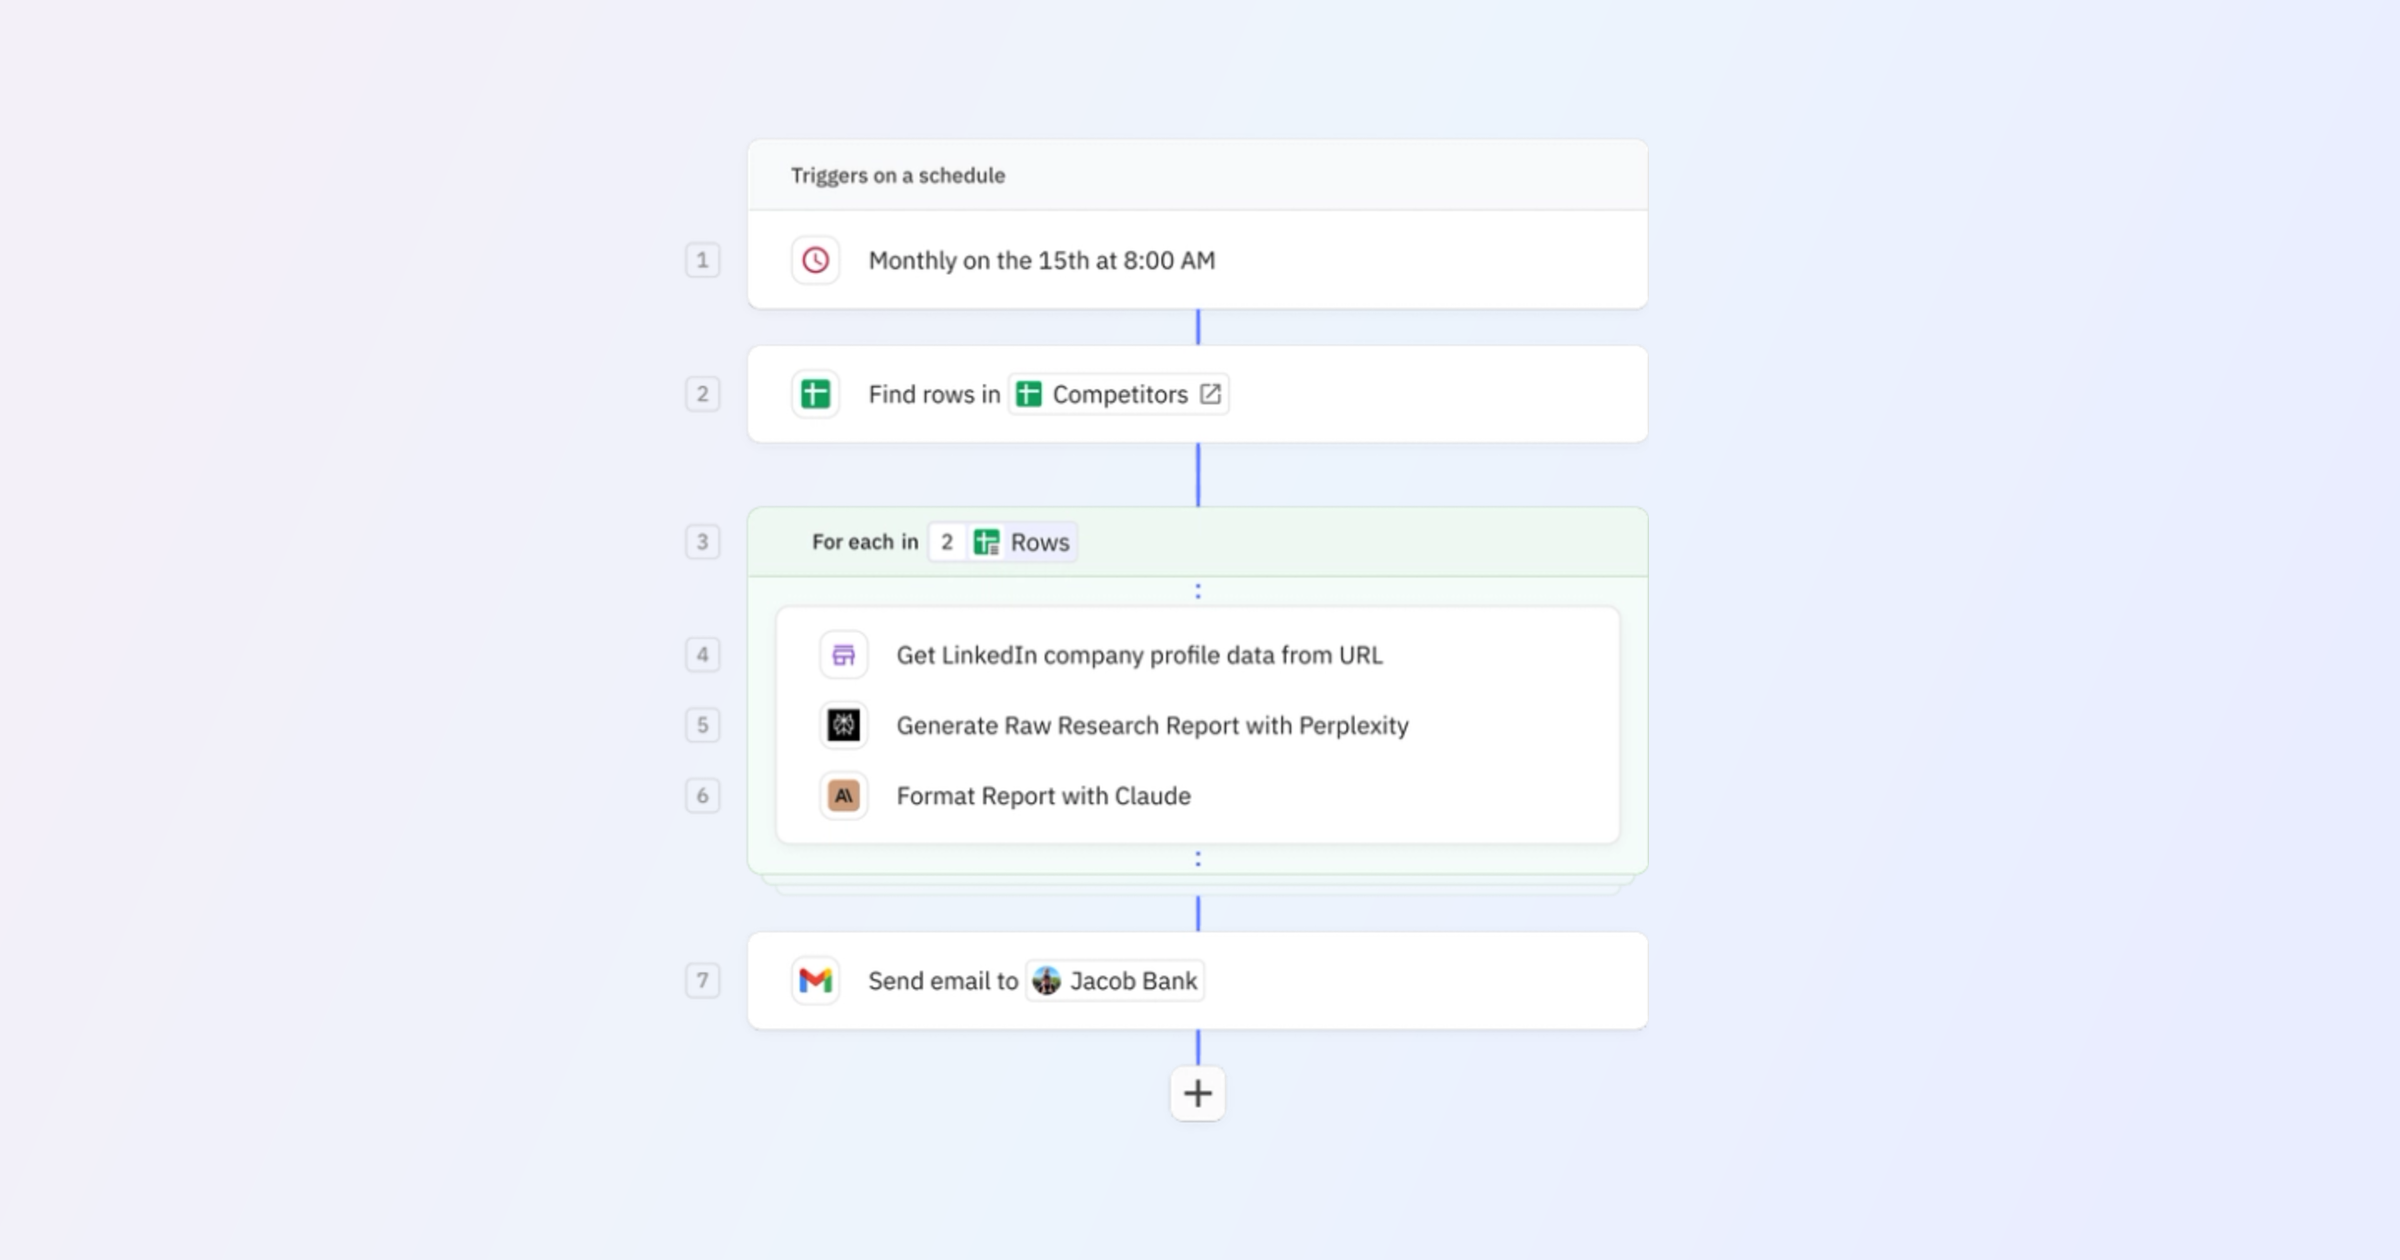Select the LinkedIn company profile scraper icon
Viewport: 2400px width, 1260px height.
click(x=843, y=655)
